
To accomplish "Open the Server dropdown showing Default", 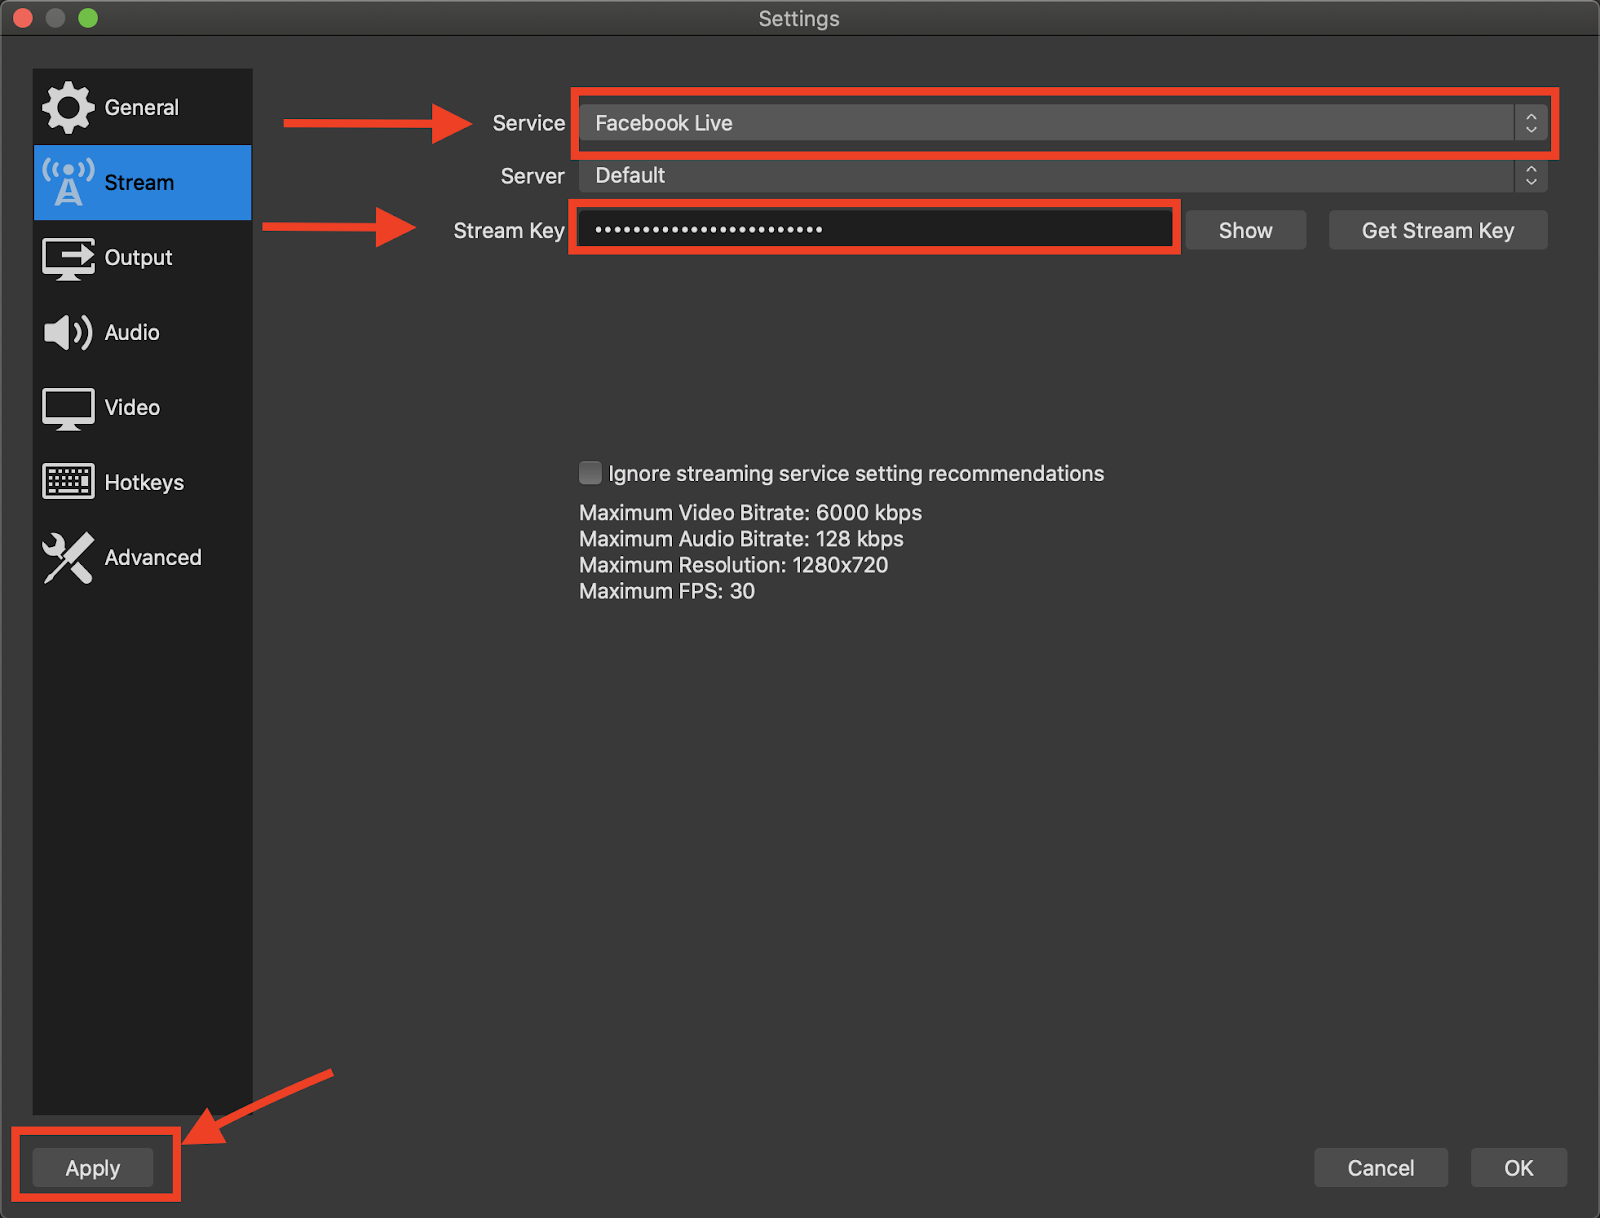I will click(1063, 176).
